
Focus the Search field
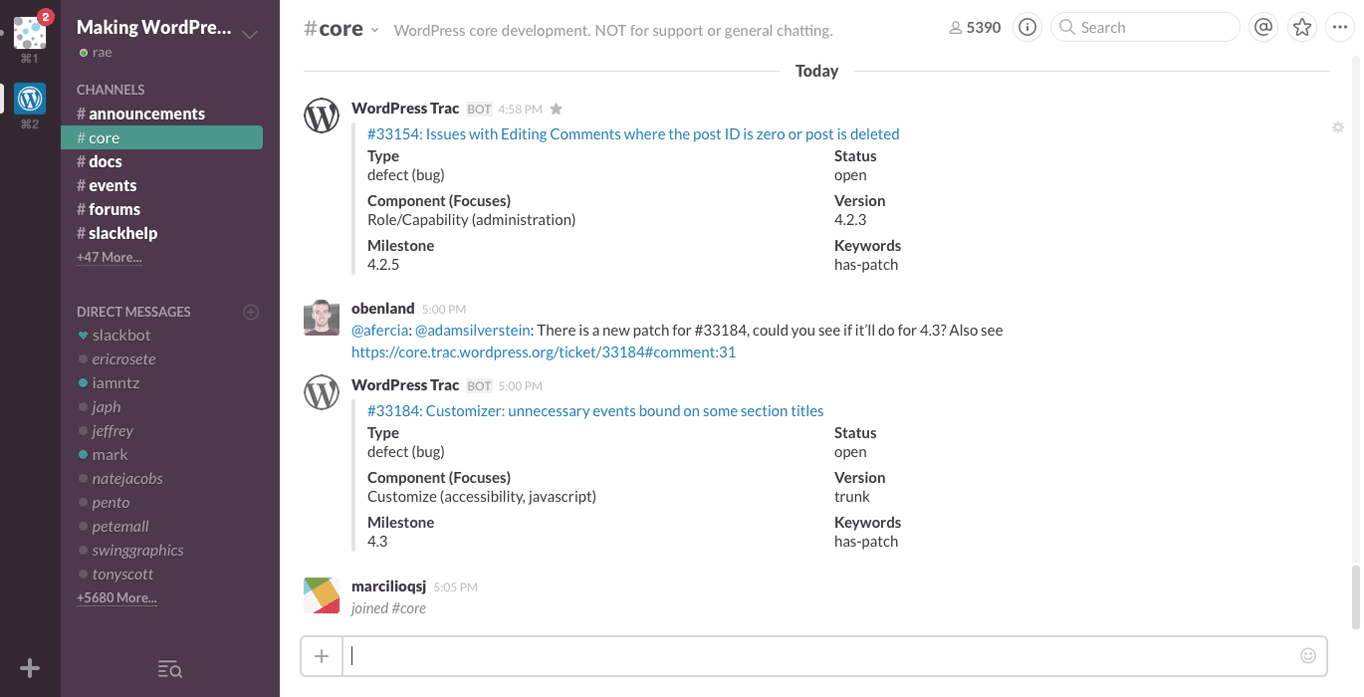[1150, 27]
